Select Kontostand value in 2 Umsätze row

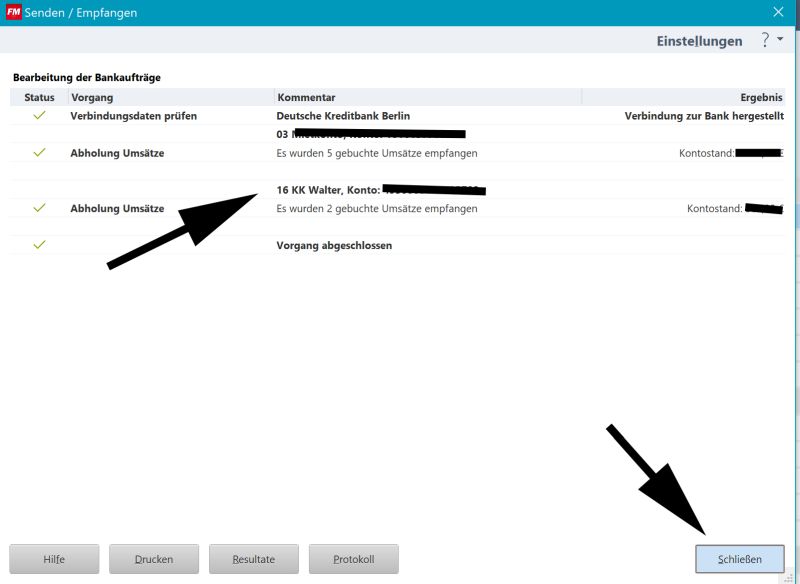point(735,209)
